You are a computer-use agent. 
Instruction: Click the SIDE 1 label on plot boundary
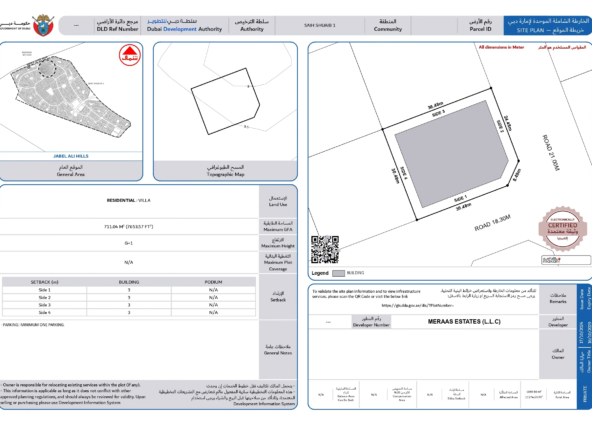tap(460, 199)
